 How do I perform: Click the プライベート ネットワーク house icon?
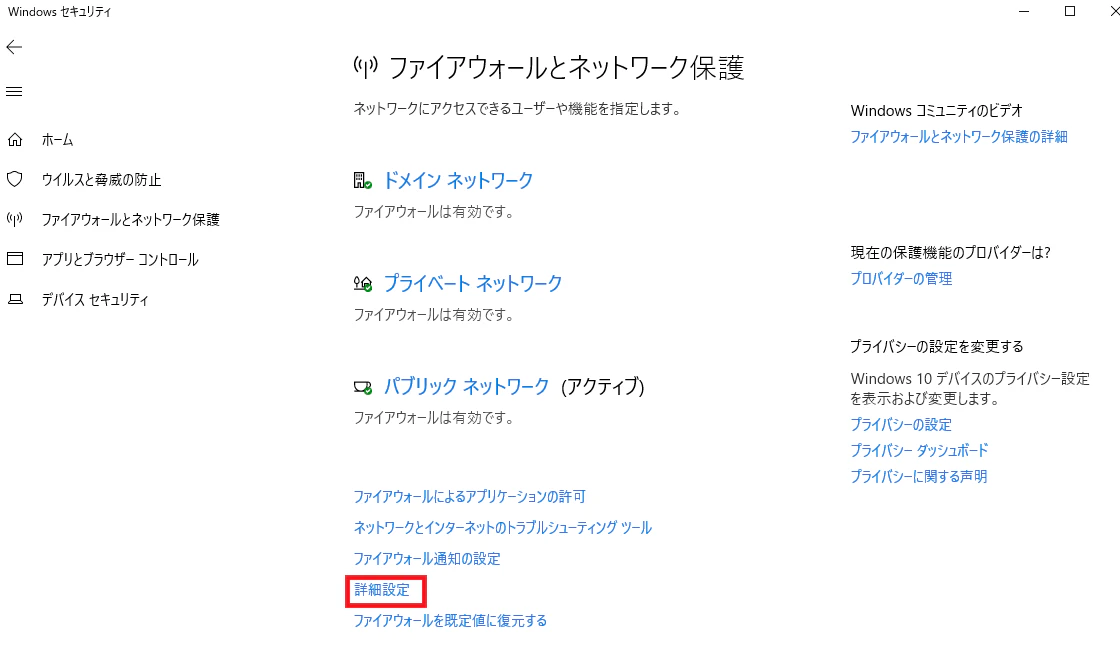pos(363,284)
